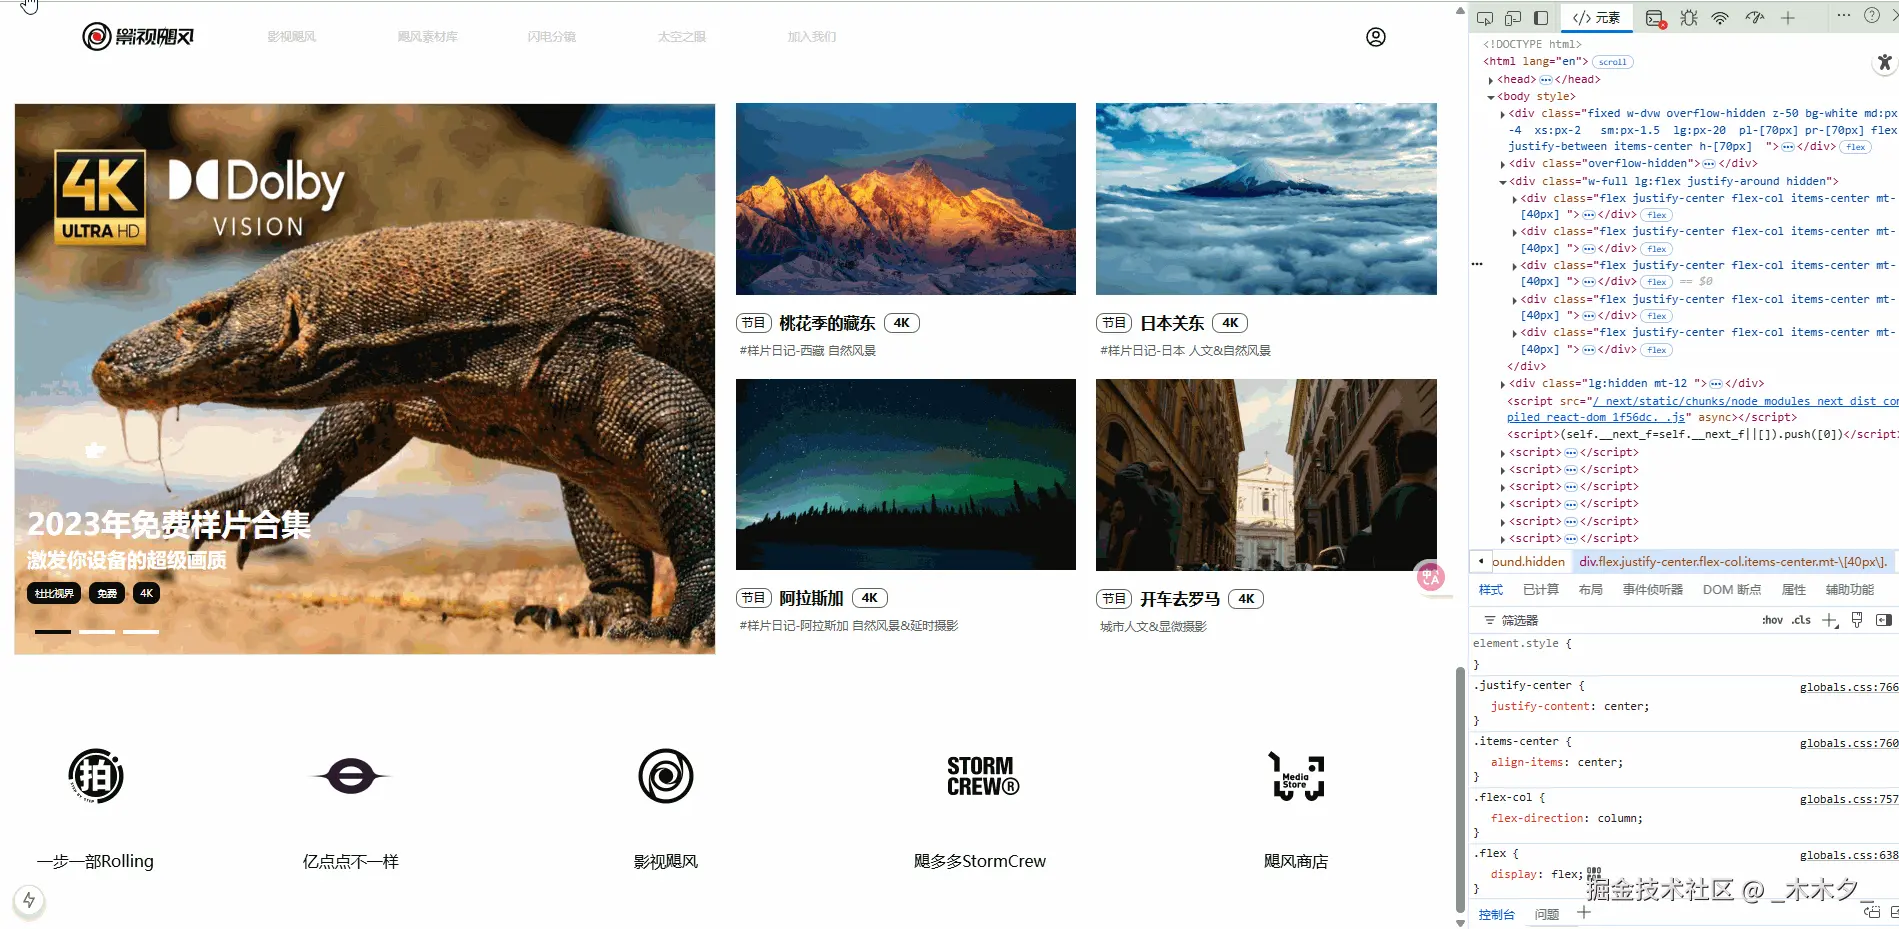Collapse the div class w-full lg:flex node
The height and width of the screenshot is (929, 1899).
point(1503,182)
